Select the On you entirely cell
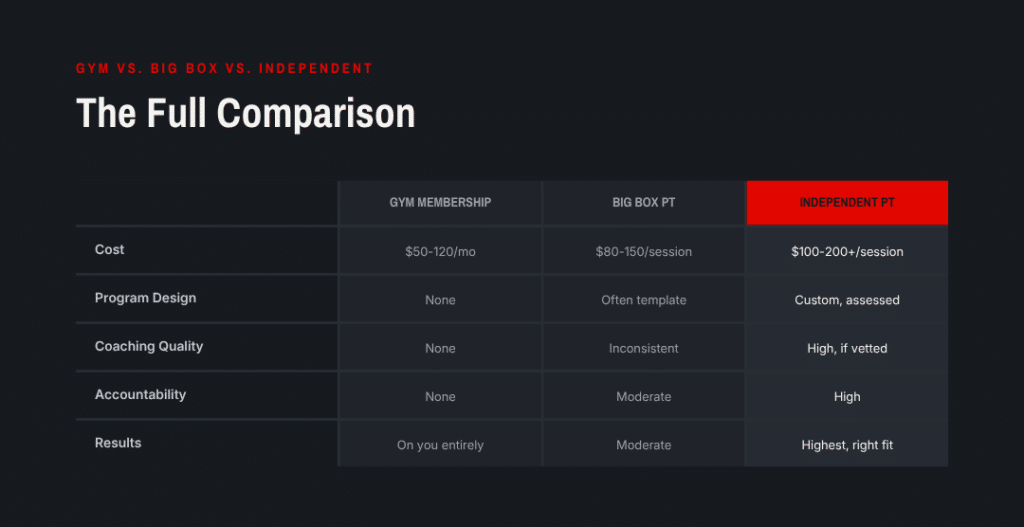 click(x=440, y=445)
